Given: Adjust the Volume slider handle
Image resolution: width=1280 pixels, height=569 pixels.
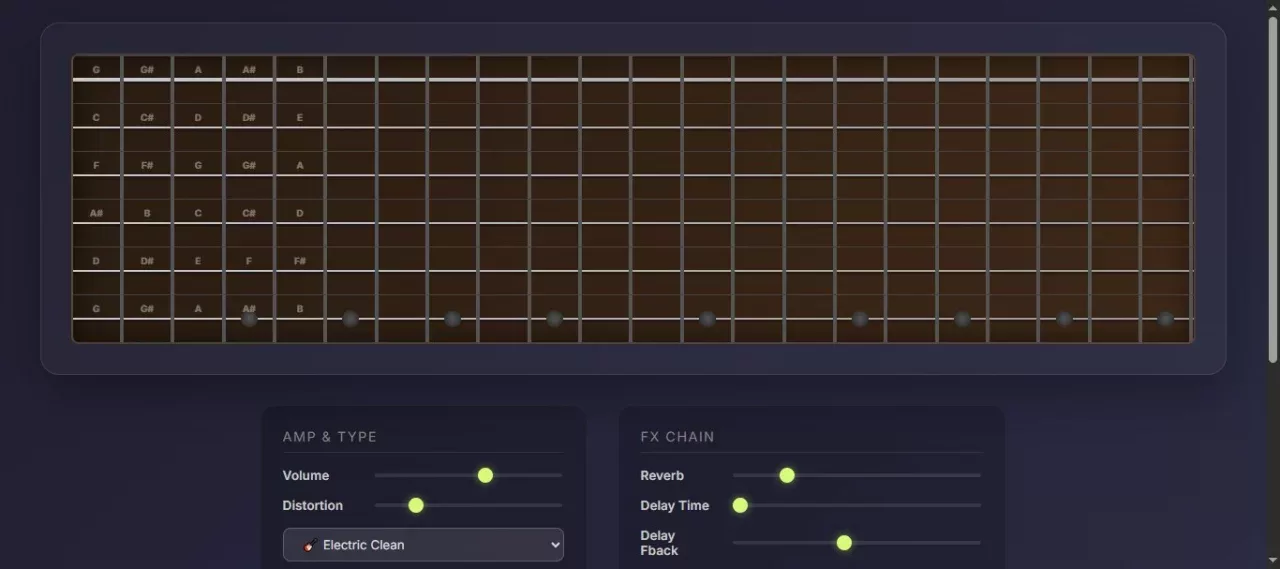Looking at the screenshot, I should click(485, 475).
